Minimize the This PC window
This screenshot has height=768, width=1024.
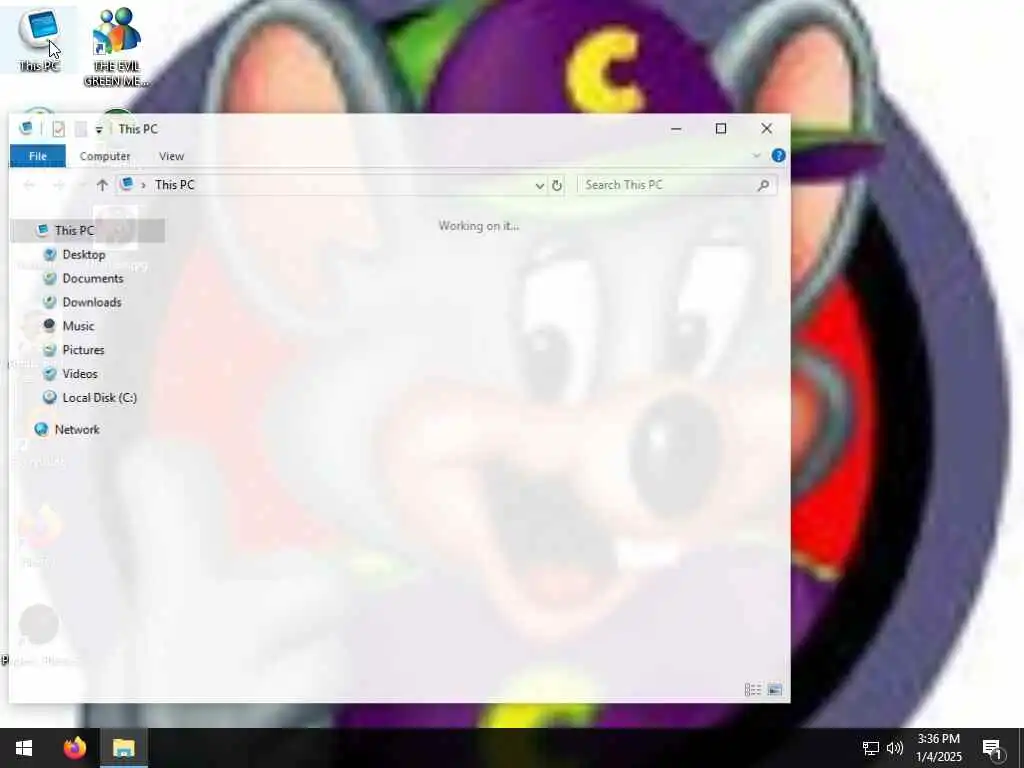(676, 129)
